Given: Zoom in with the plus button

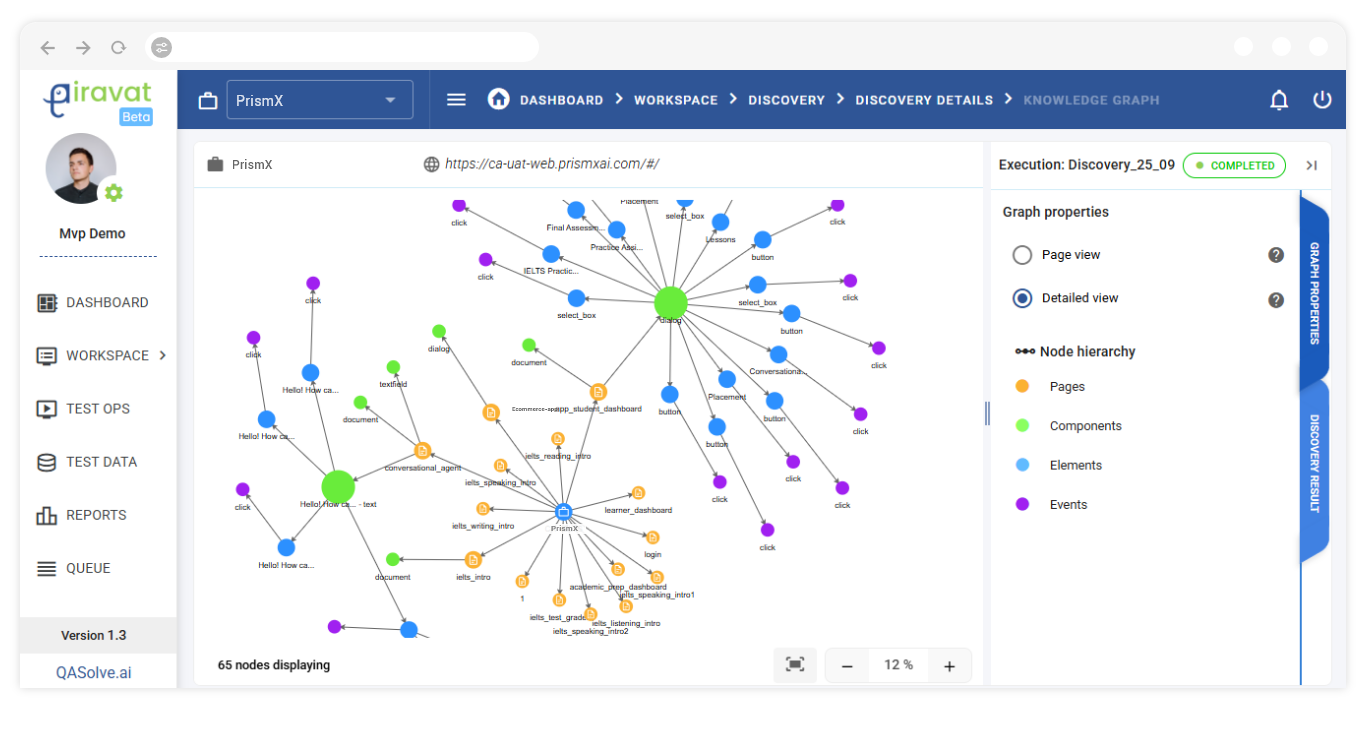Looking at the screenshot, I should coord(950,666).
